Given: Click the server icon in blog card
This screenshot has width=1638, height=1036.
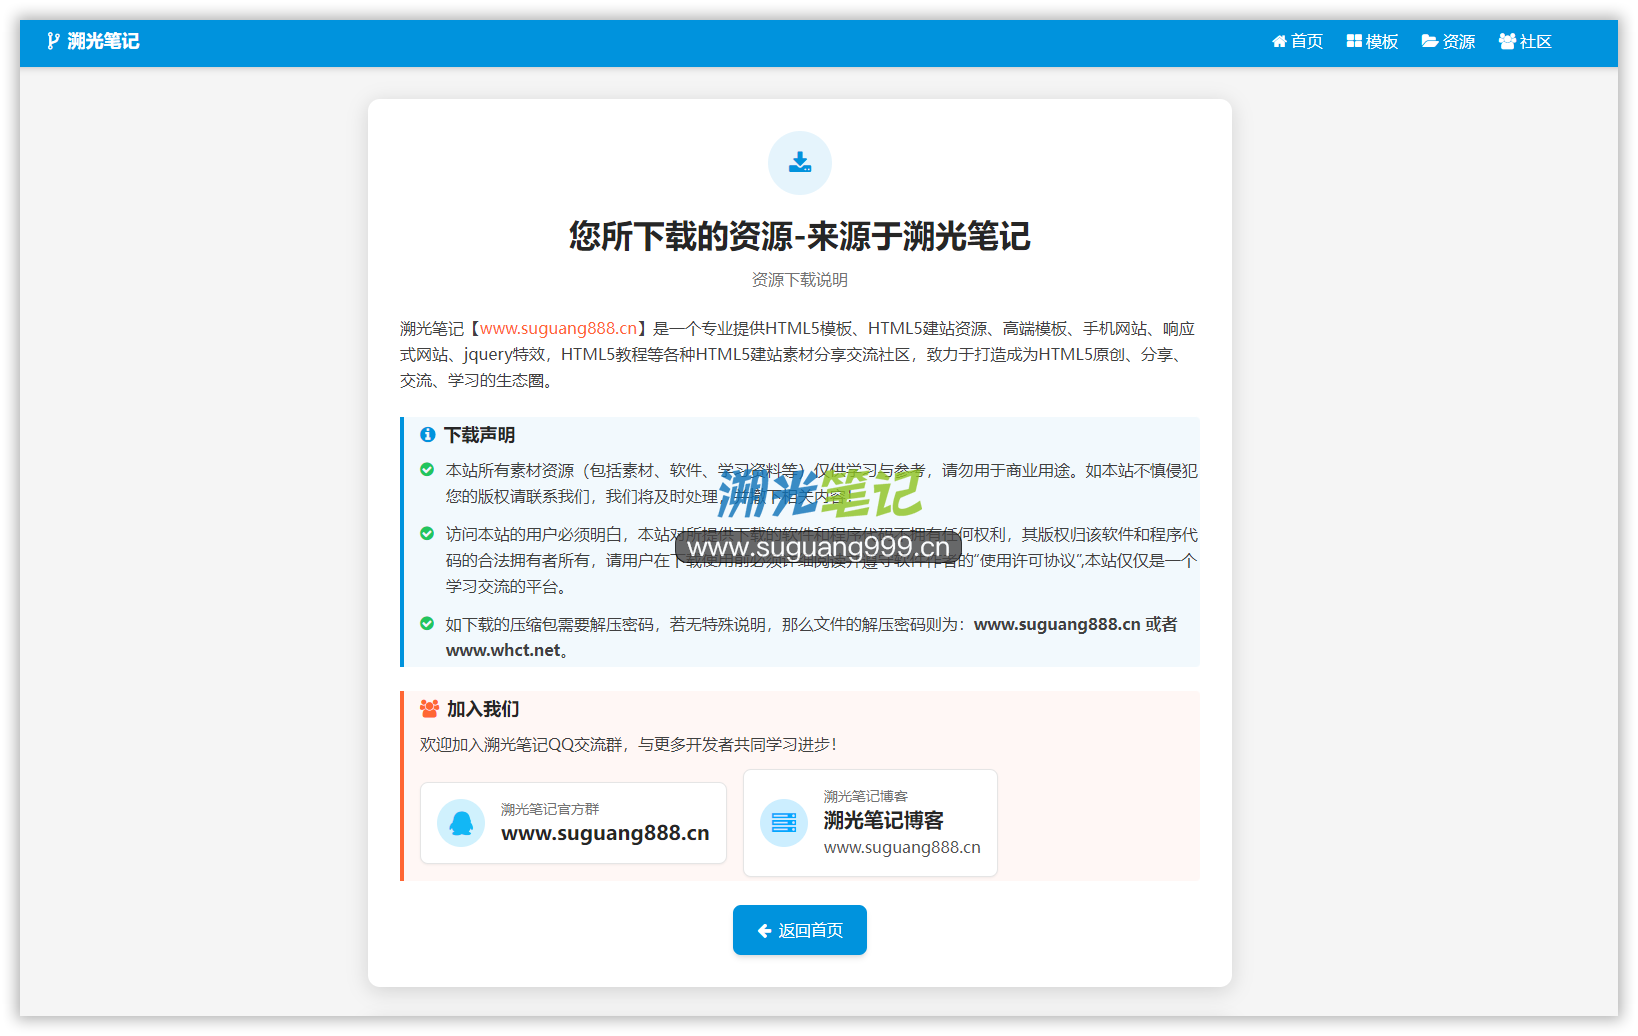Looking at the screenshot, I should (x=784, y=823).
